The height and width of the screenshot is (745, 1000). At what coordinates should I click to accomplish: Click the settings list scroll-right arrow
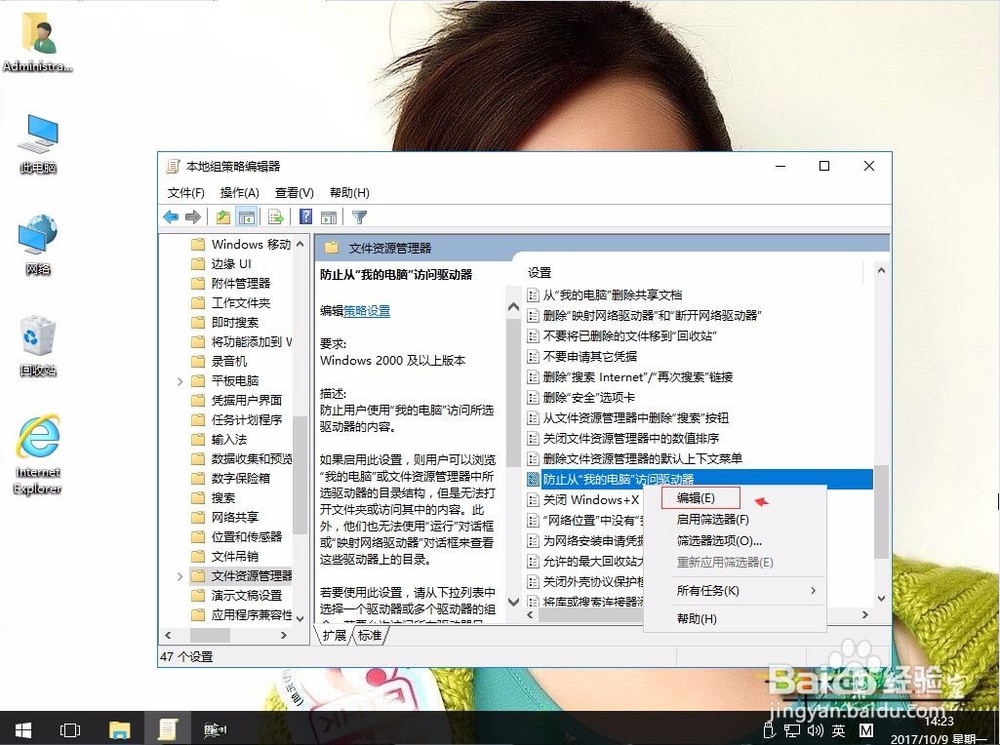[865, 615]
